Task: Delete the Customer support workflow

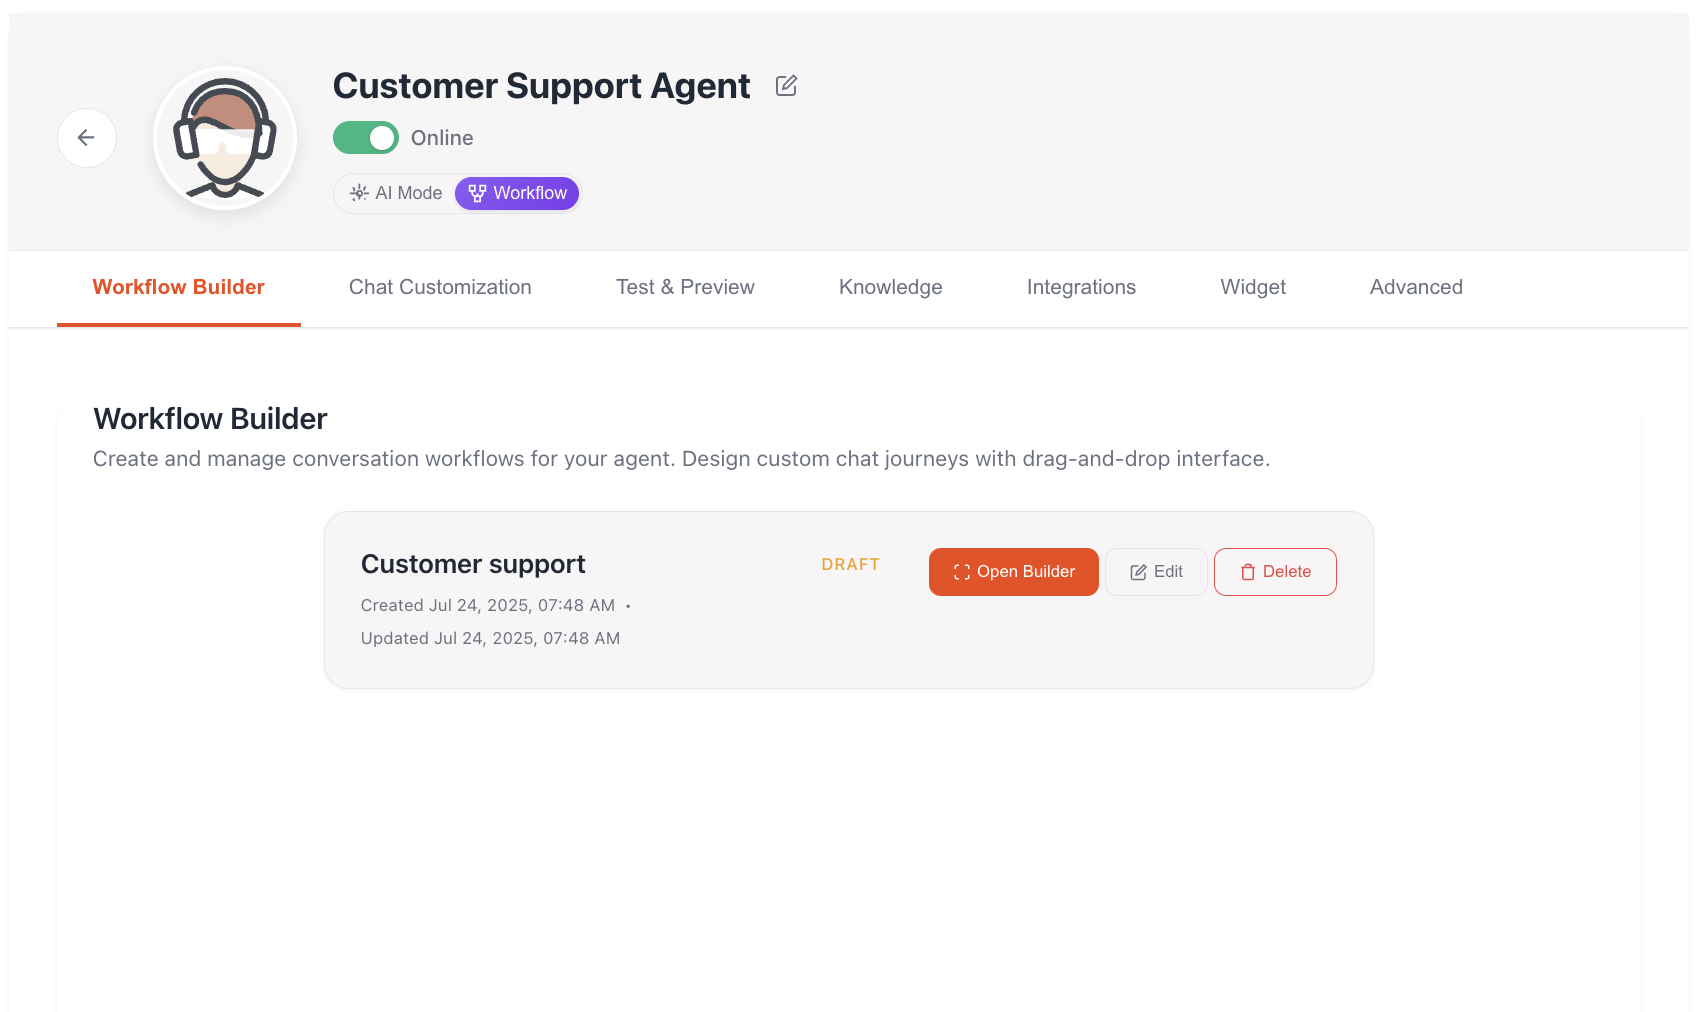Action: click(x=1275, y=571)
